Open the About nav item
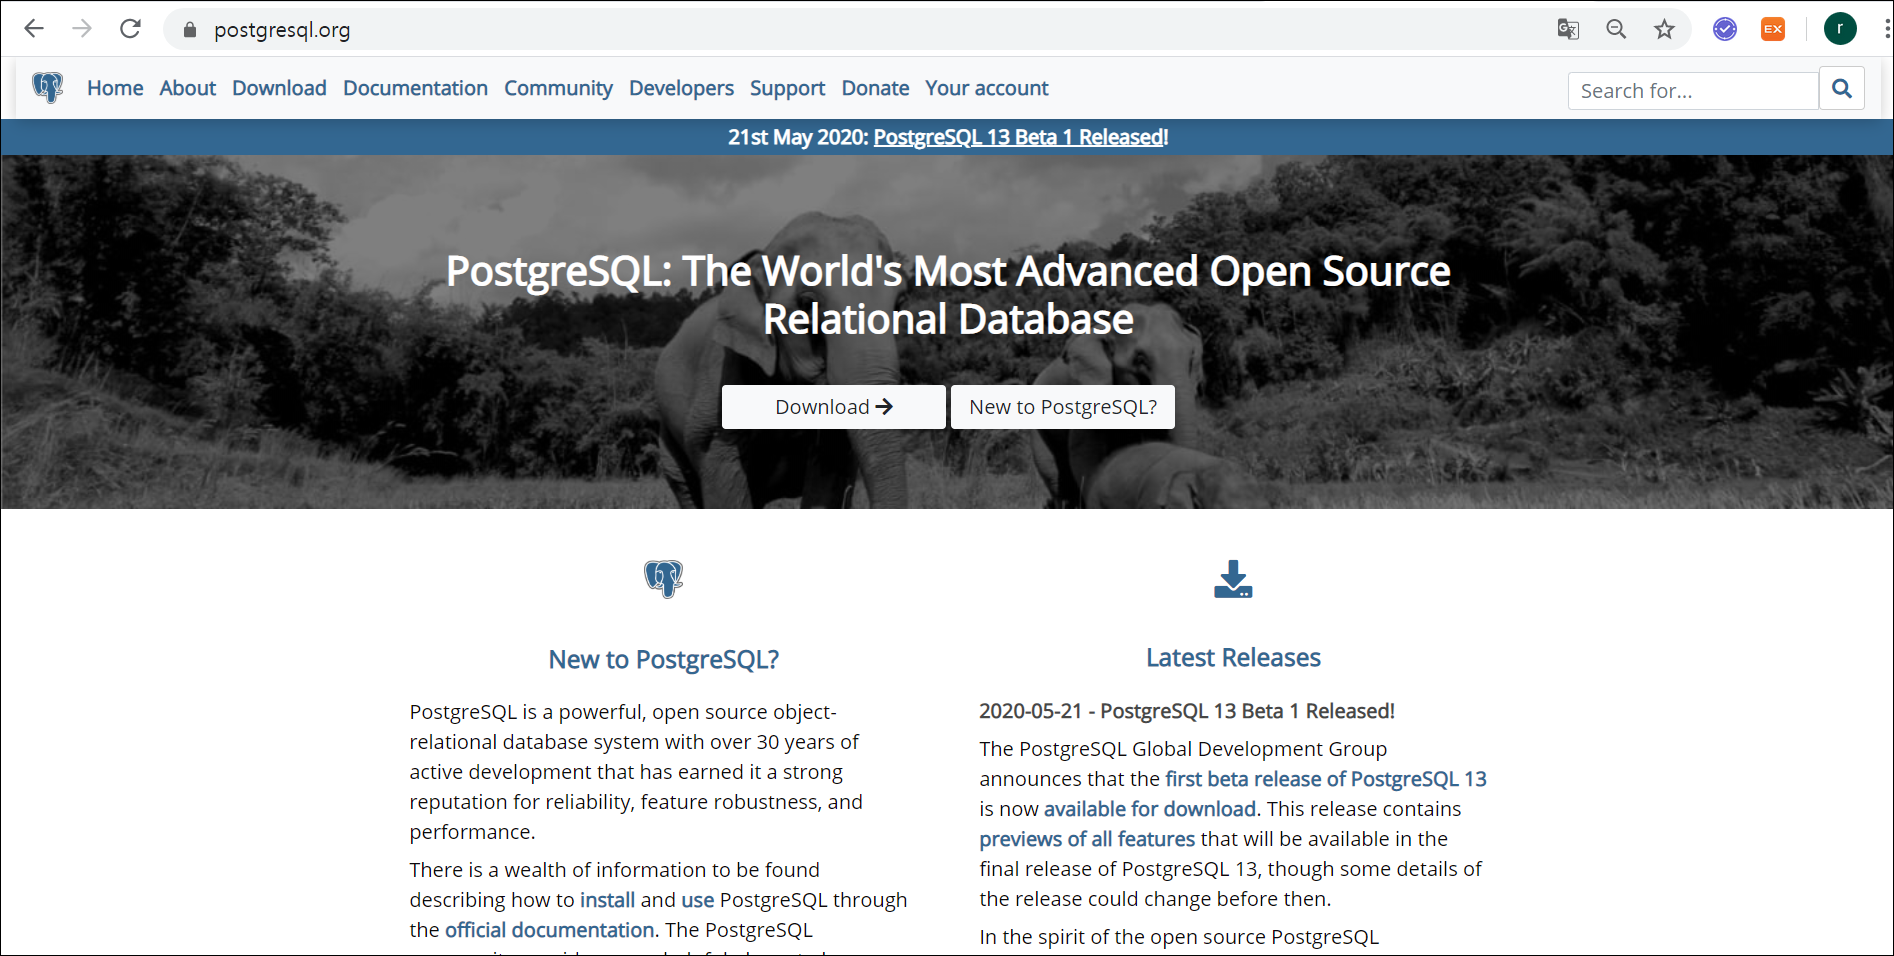1894x956 pixels. click(x=188, y=88)
